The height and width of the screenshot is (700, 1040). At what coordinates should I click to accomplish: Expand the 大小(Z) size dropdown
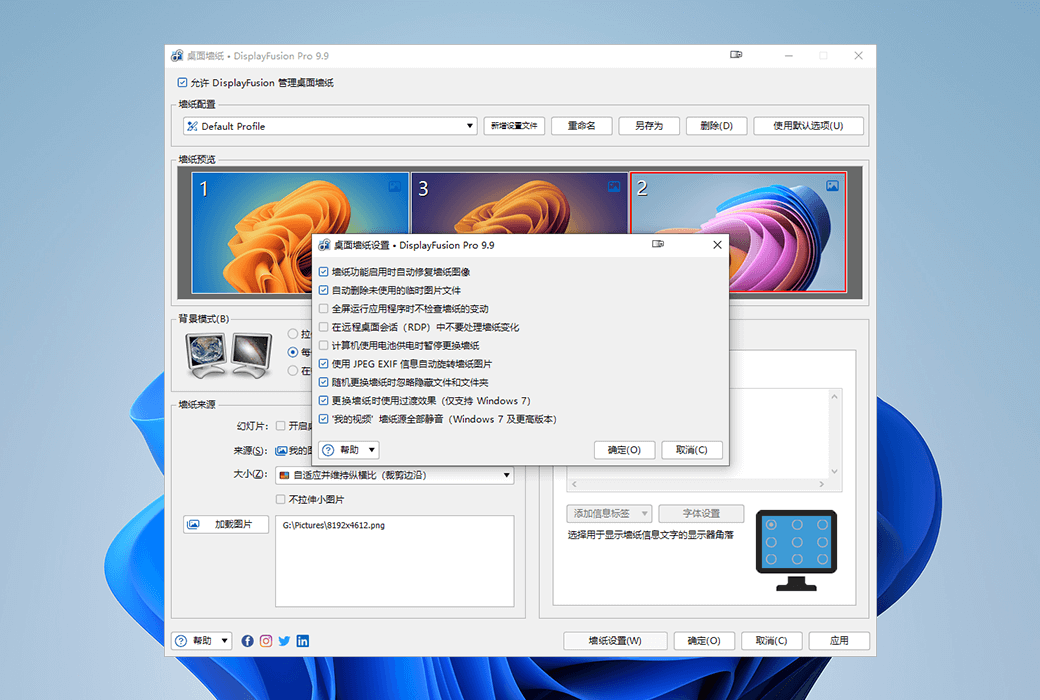tap(395, 475)
